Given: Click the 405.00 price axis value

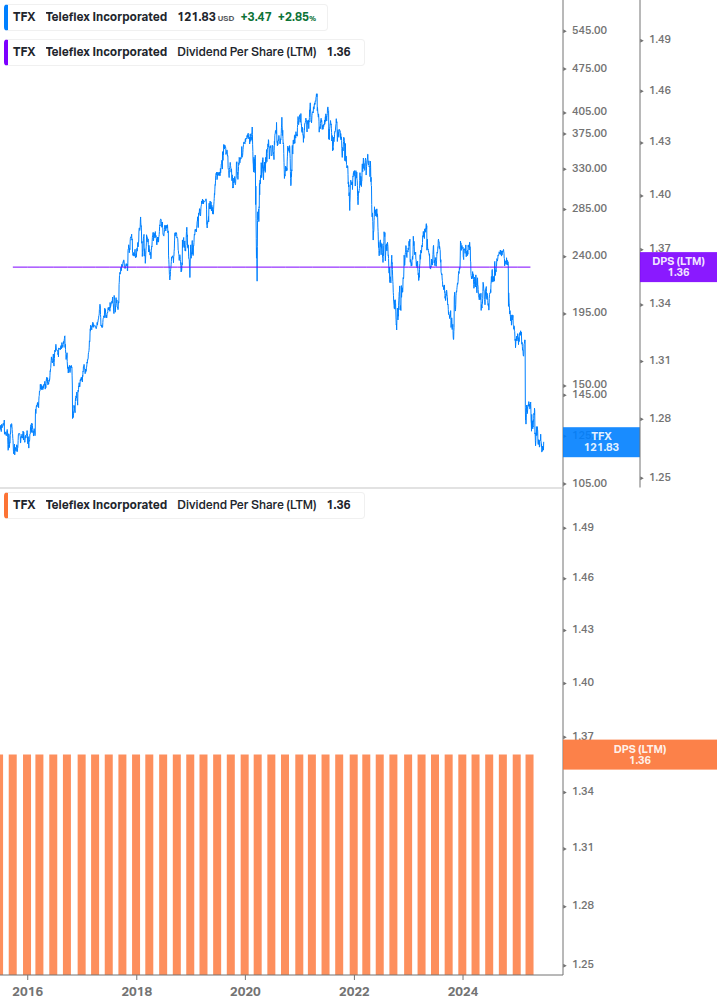Looking at the screenshot, I should (589, 112).
